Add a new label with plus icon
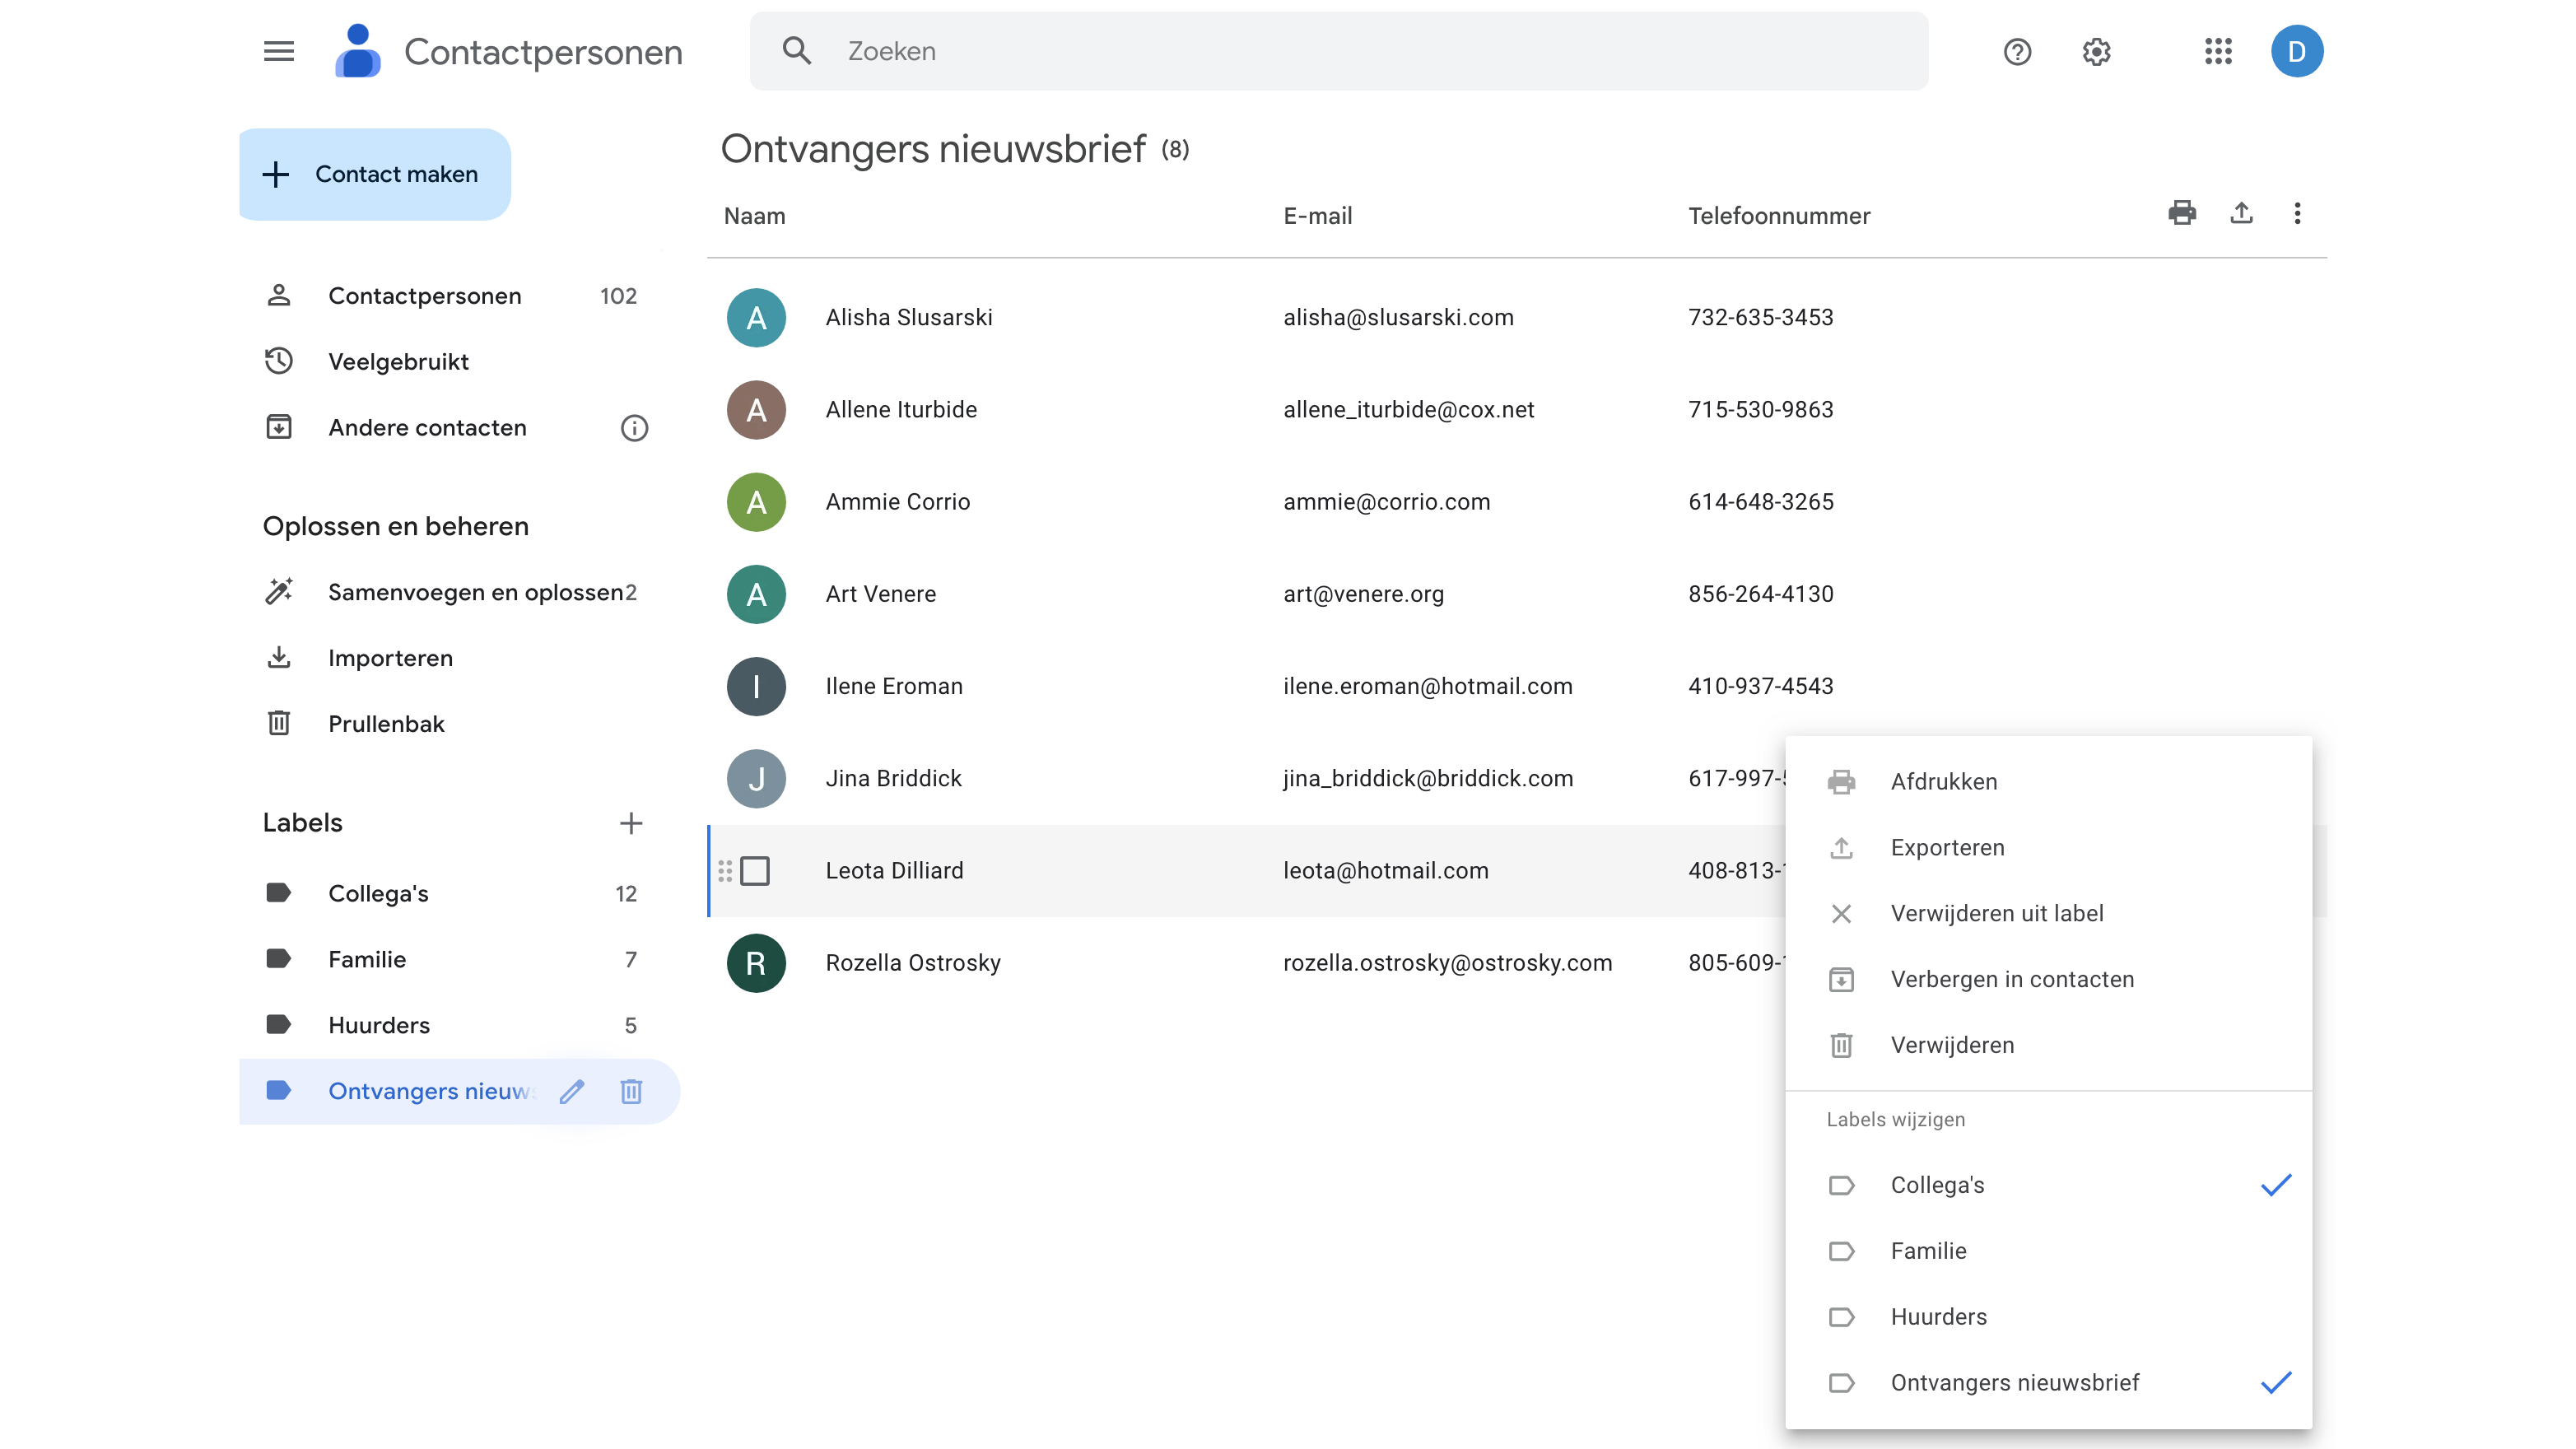 (631, 823)
